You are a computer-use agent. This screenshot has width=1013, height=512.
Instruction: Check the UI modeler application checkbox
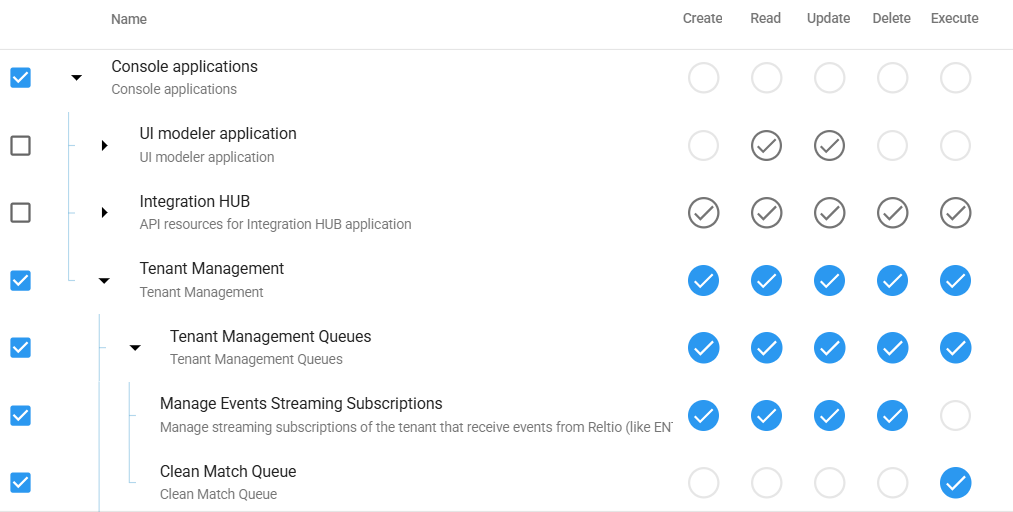pyautogui.click(x=20, y=146)
